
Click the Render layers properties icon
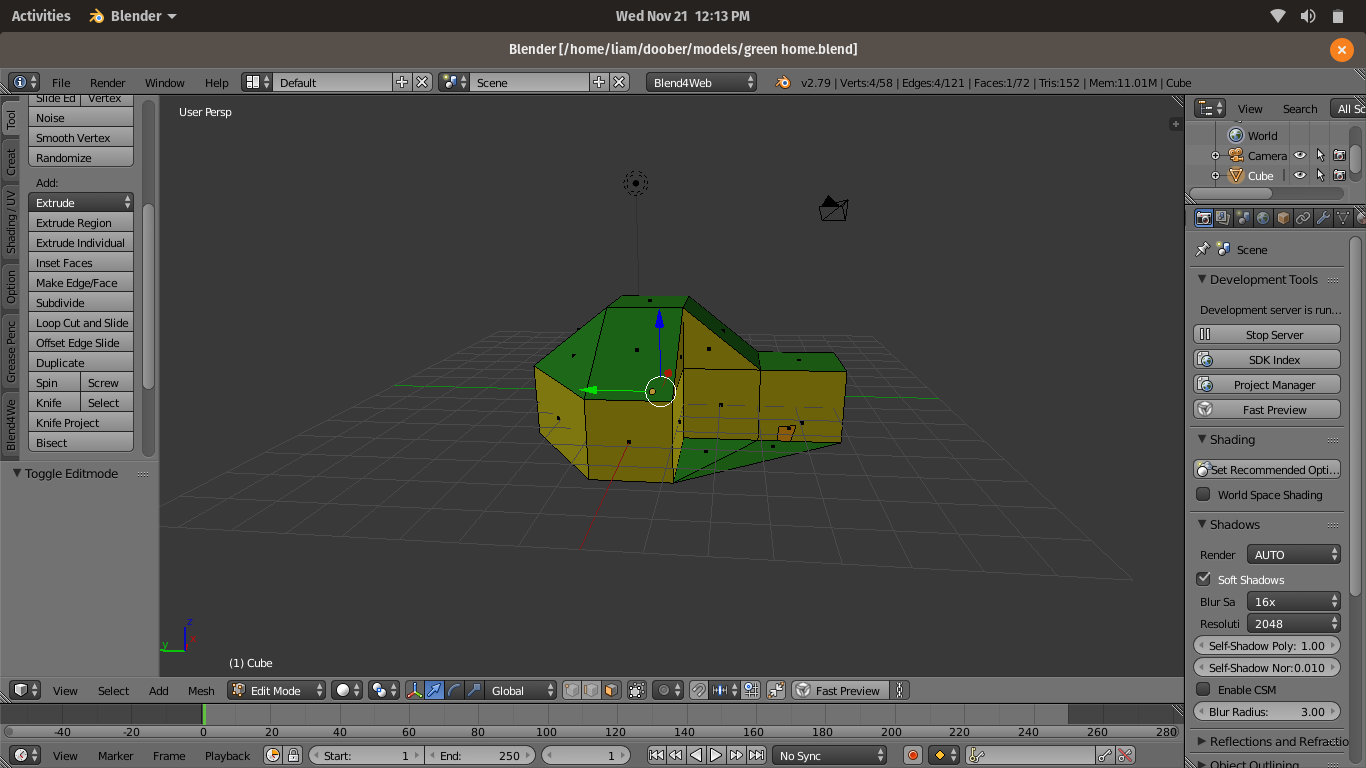[x=1223, y=218]
